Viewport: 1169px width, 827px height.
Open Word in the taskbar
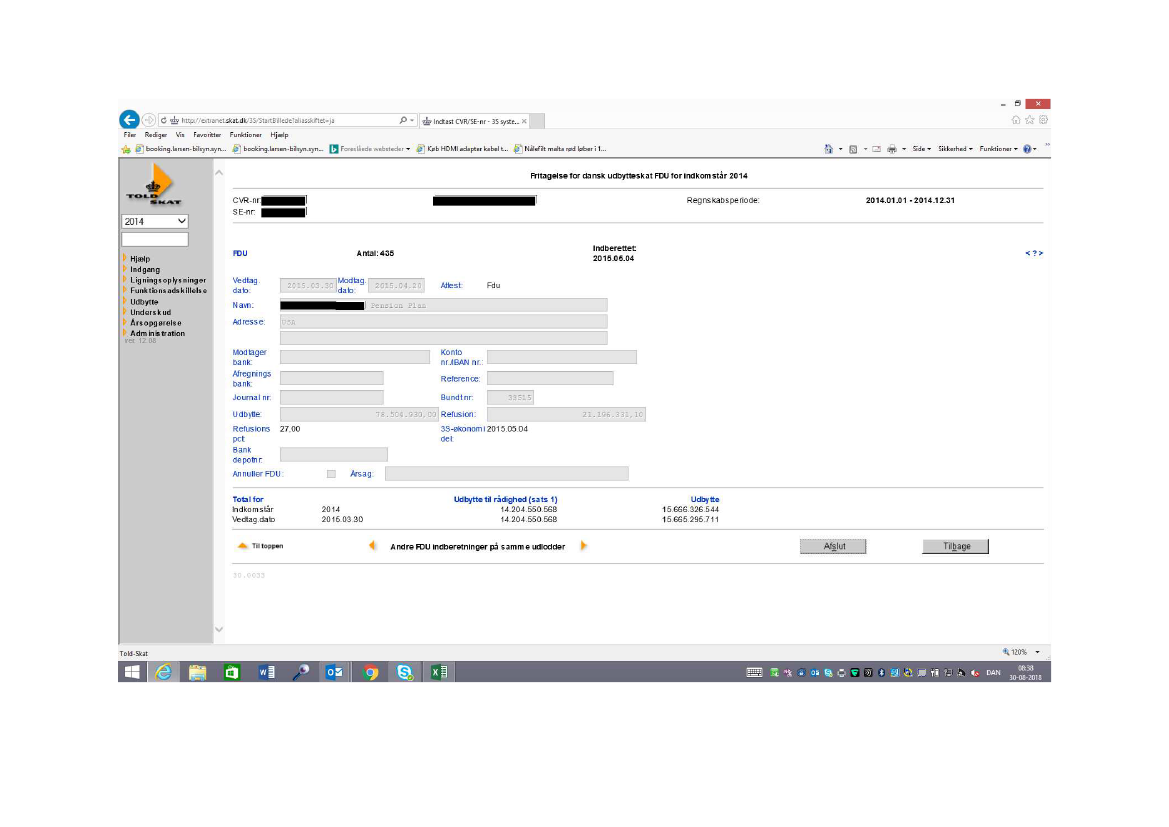point(266,673)
